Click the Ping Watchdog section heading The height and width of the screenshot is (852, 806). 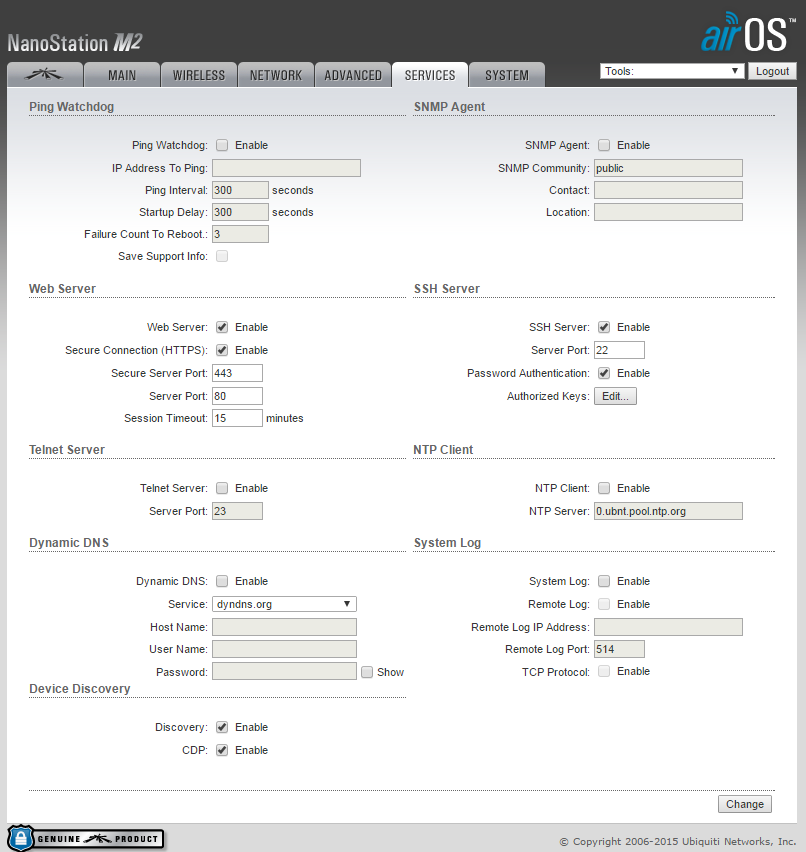pyautogui.click(x=71, y=106)
